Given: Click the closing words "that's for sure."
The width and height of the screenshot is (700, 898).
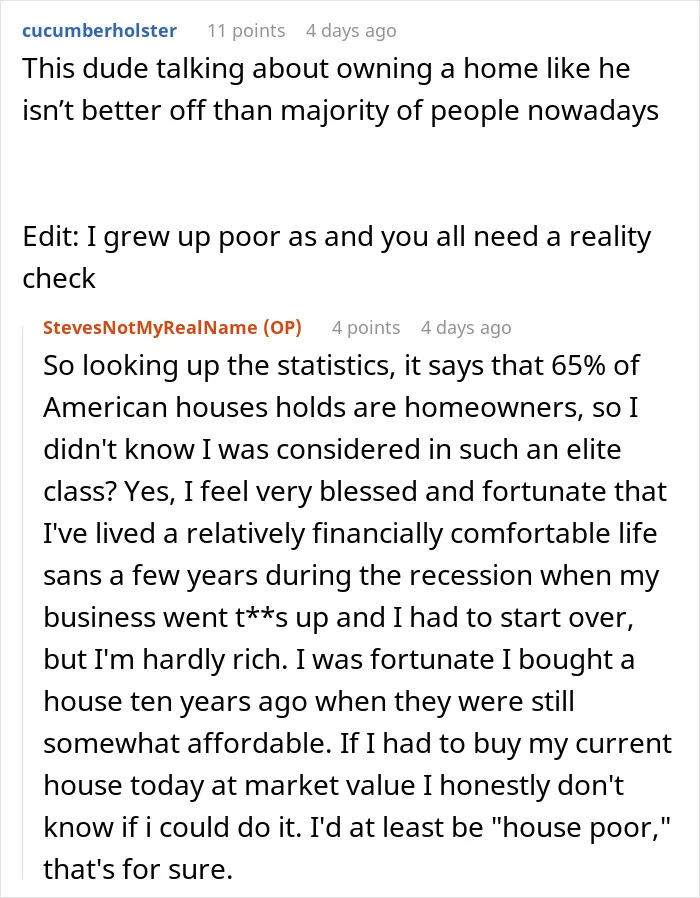Looking at the screenshot, I should (138, 869).
